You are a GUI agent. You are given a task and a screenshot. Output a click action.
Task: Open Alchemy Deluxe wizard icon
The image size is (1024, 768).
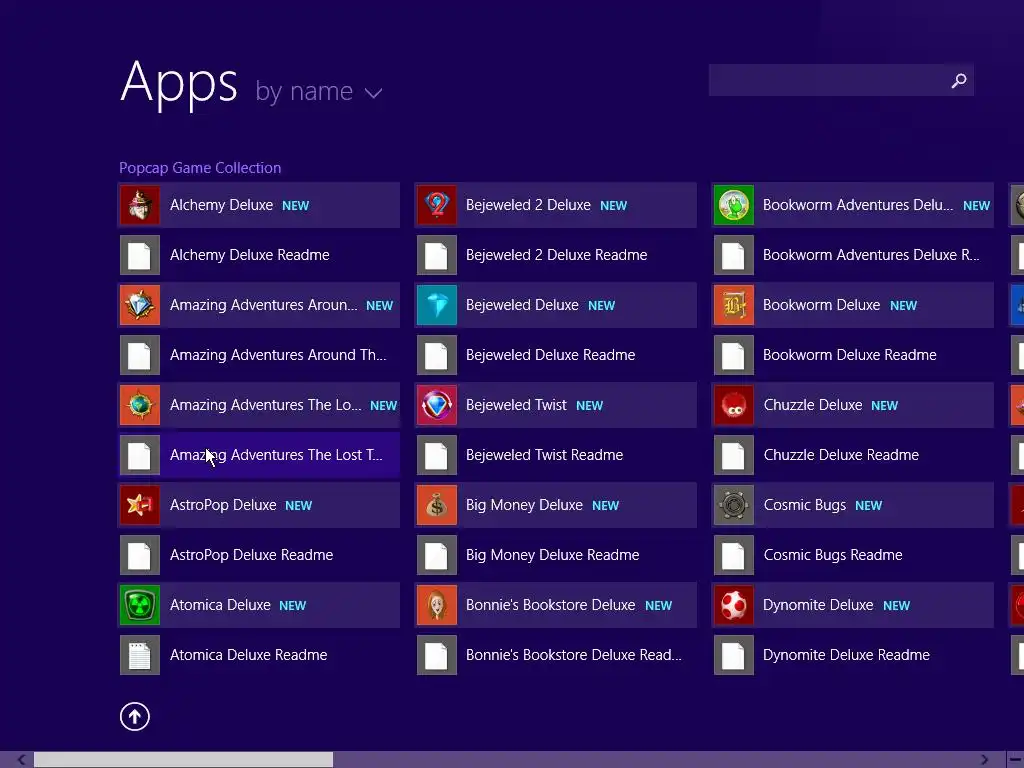140,205
